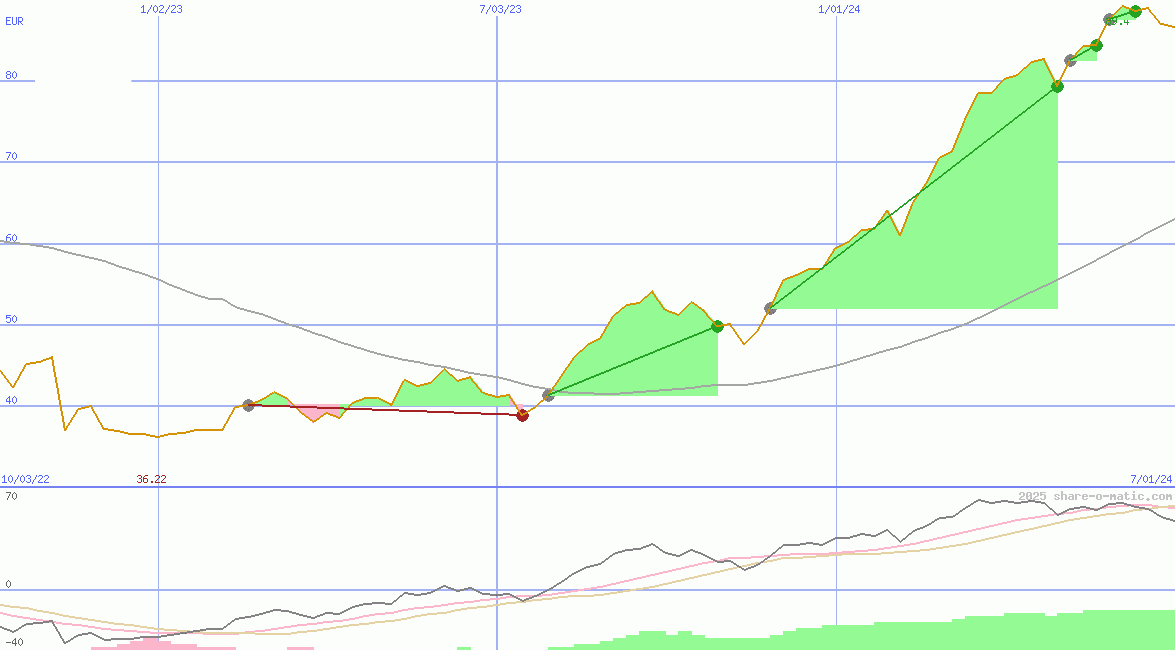The height and width of the screenshot is (650, 1175).
Task: Click the red sell marker dot
Action: point(522,415)
